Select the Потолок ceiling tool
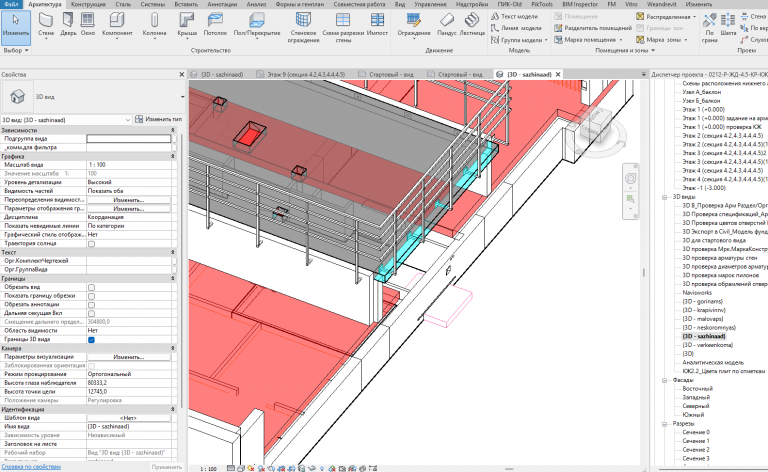The width and height of the screenshot is (768, 472). (x=215, y=25)
